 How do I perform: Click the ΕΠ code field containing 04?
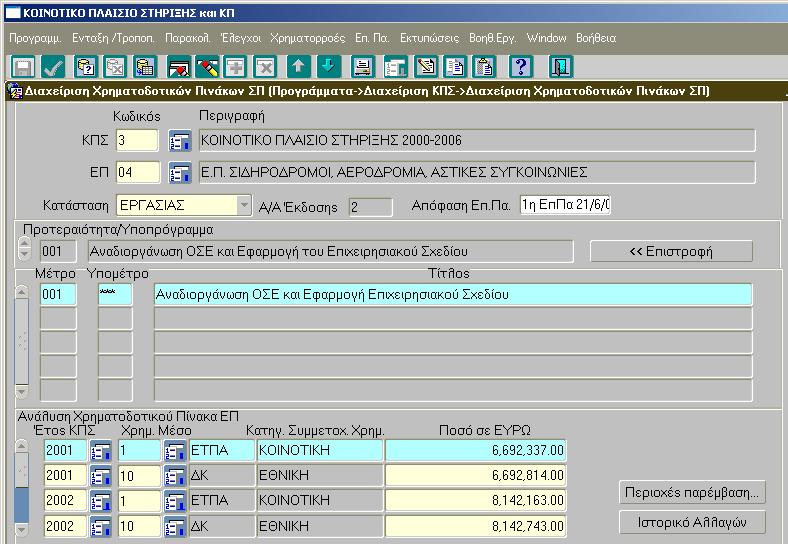(138, 172)
